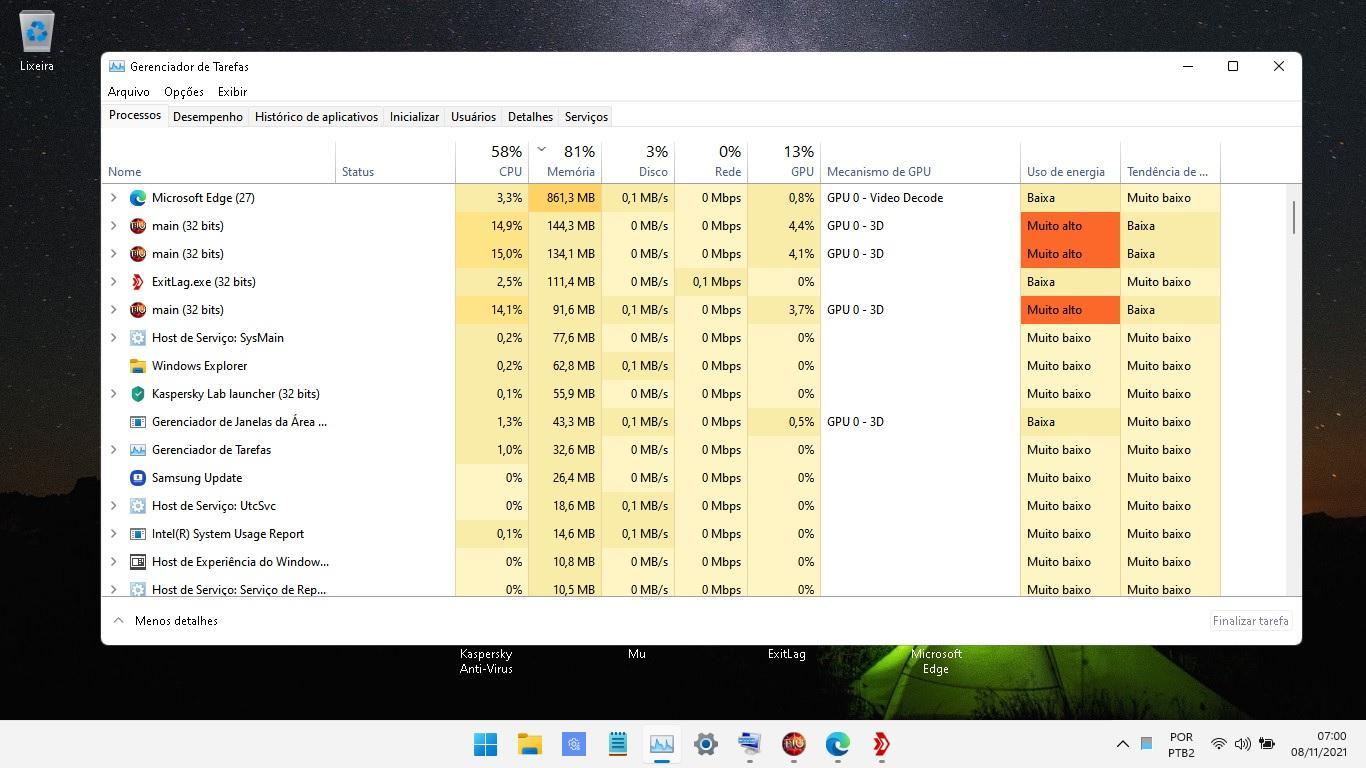The height and width of the screenshot is (768, 1366).
Task: Expand Intel(R) System Usage Report row
Action: (x=114, y=534)
